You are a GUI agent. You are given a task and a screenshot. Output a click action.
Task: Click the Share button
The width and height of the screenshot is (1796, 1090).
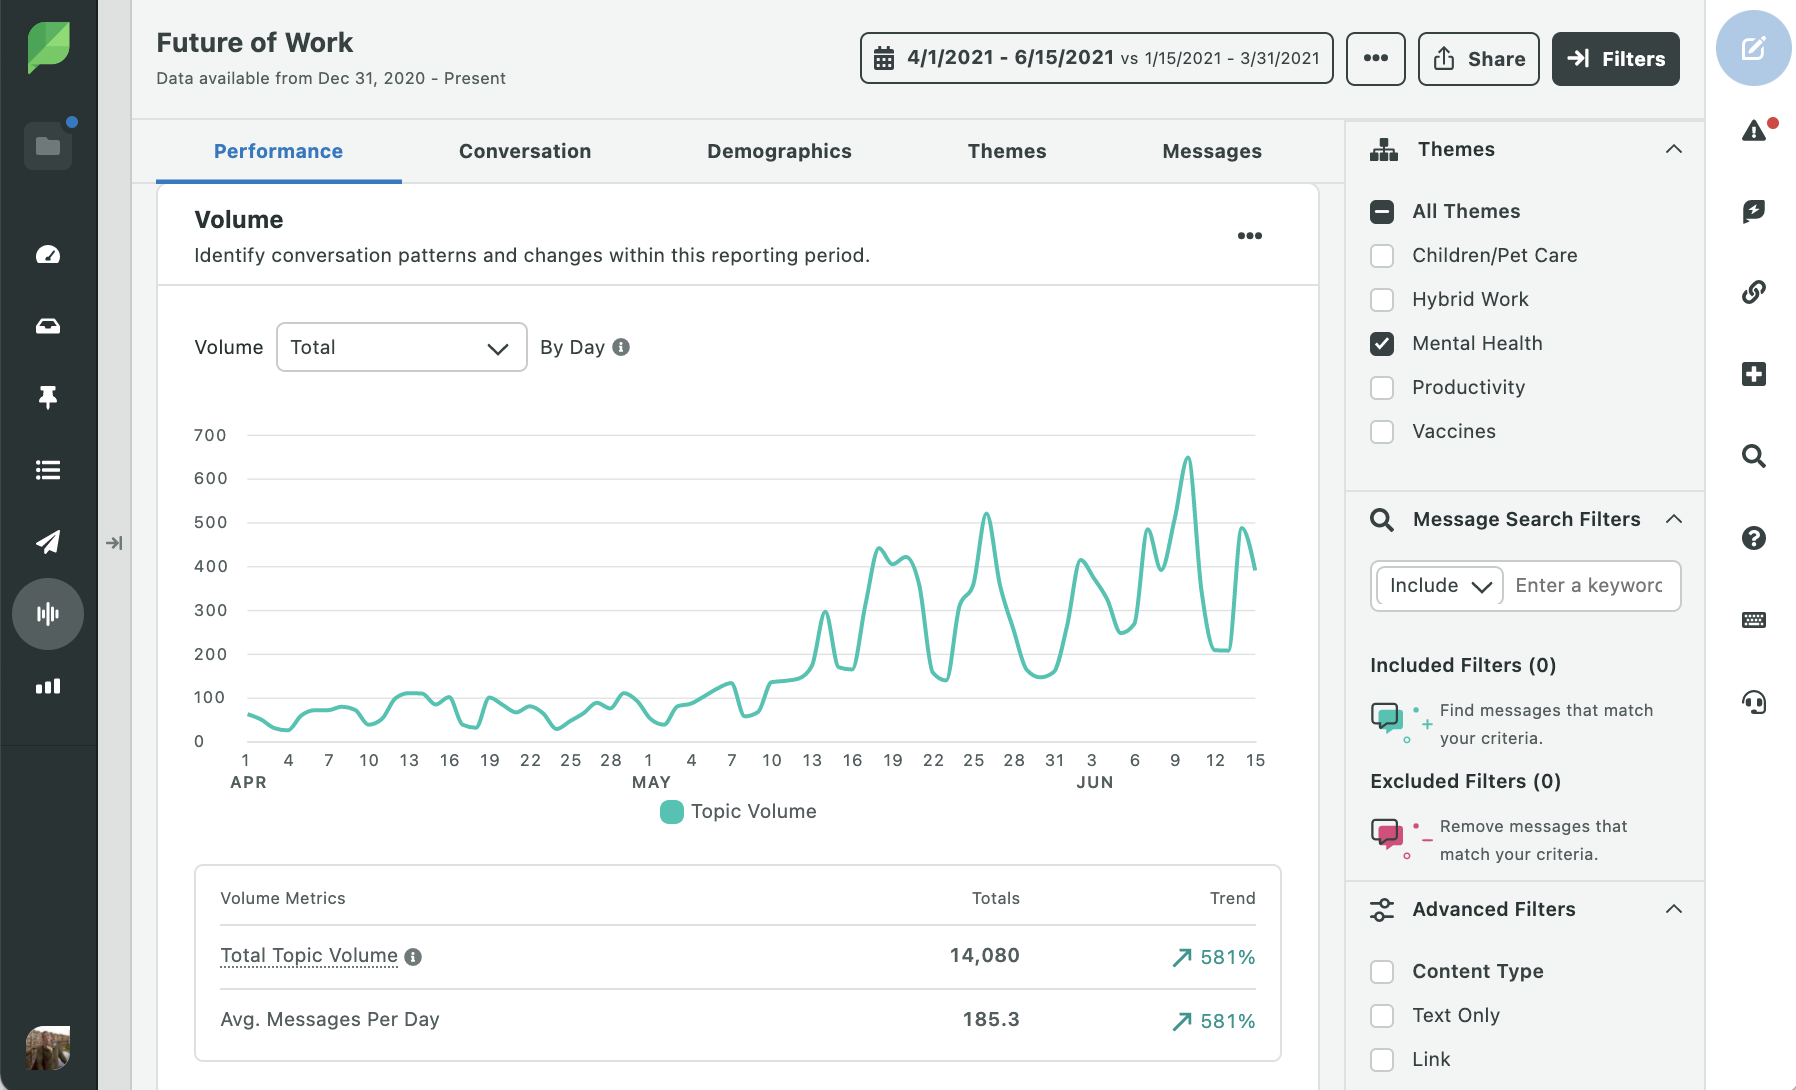click(x=1478, y=59)
